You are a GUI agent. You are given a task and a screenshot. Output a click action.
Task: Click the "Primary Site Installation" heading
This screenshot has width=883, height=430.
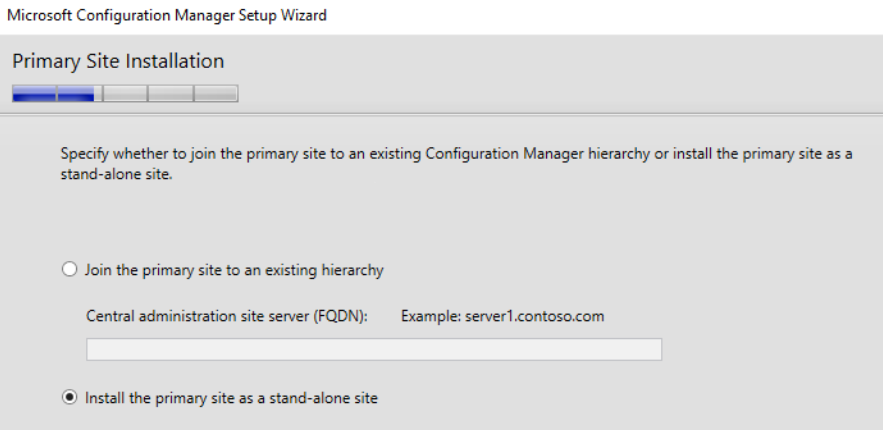coord(118,62)
